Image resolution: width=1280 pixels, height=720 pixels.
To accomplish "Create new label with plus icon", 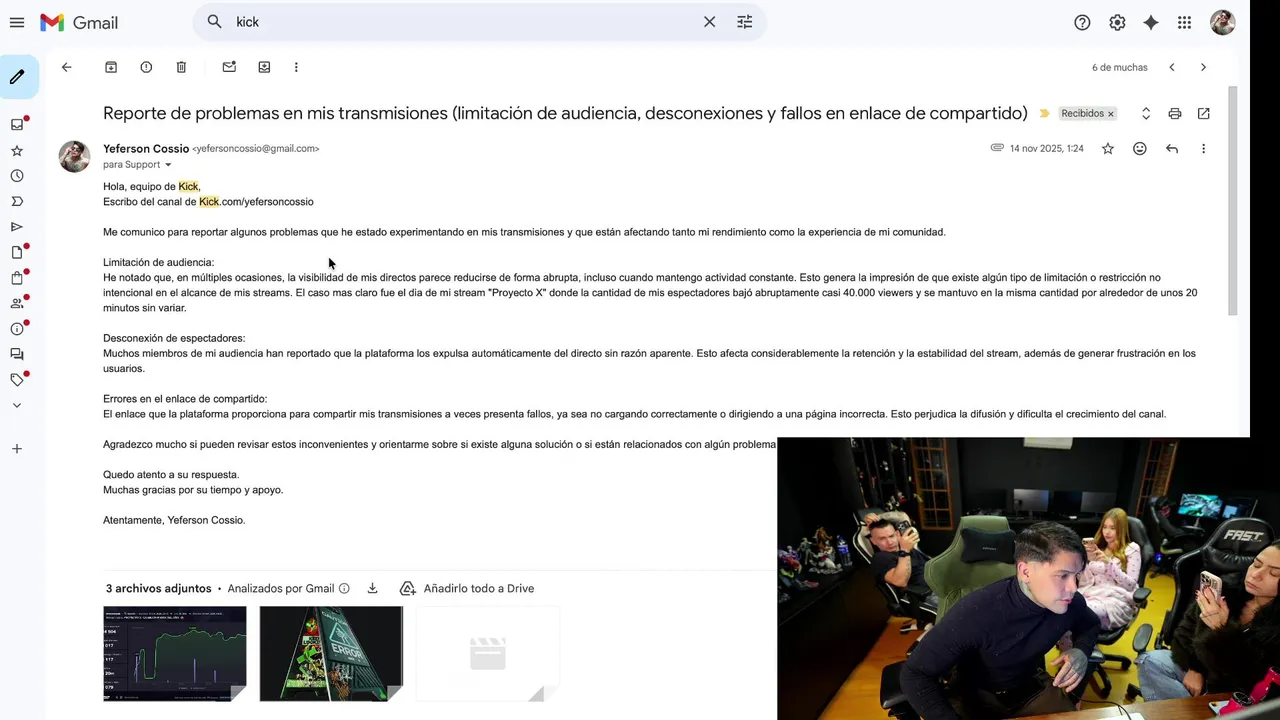I will pyautogui.click(x=17, y=449).
